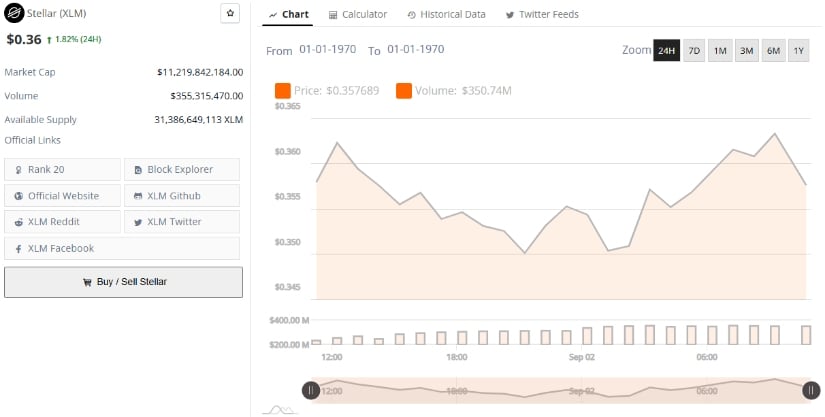Screen dimensions: 825x417
Task: Set chart zoom to 7D
Action: [694, 50]
